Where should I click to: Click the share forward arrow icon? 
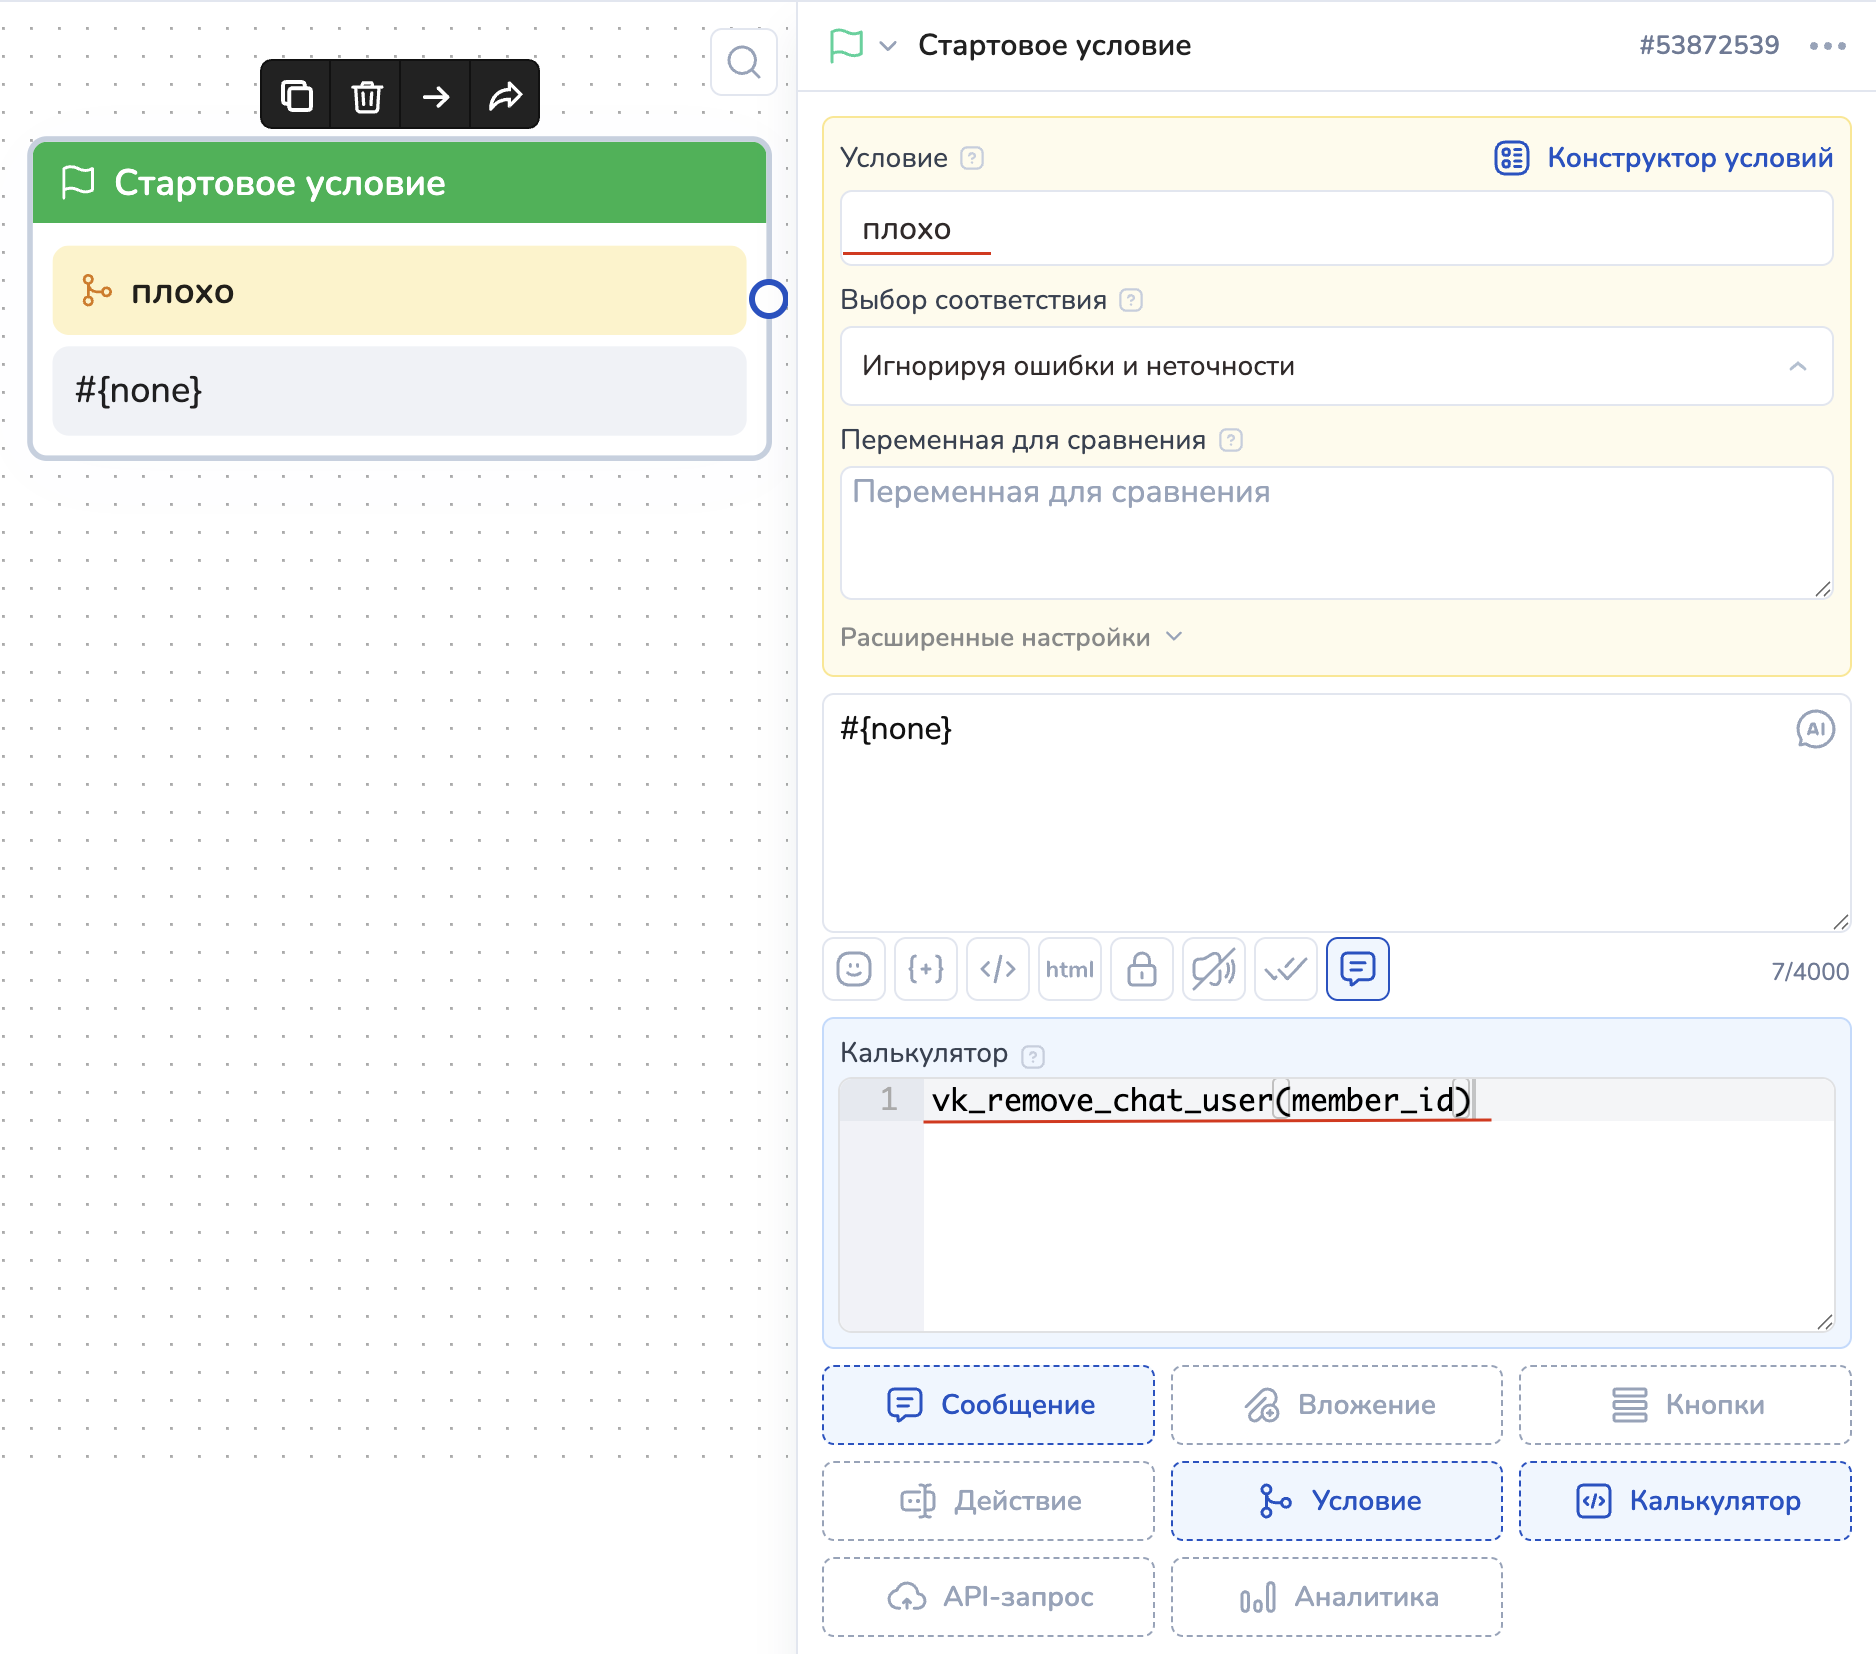(505, 96)
